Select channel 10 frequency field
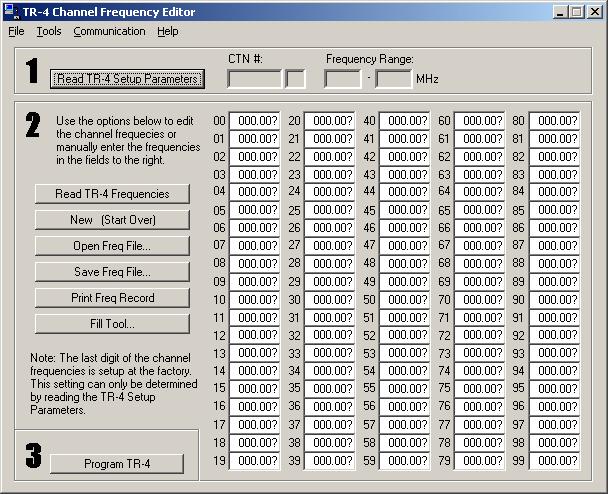The width and height of the screenshot is (608, 494). pos(254,299)
